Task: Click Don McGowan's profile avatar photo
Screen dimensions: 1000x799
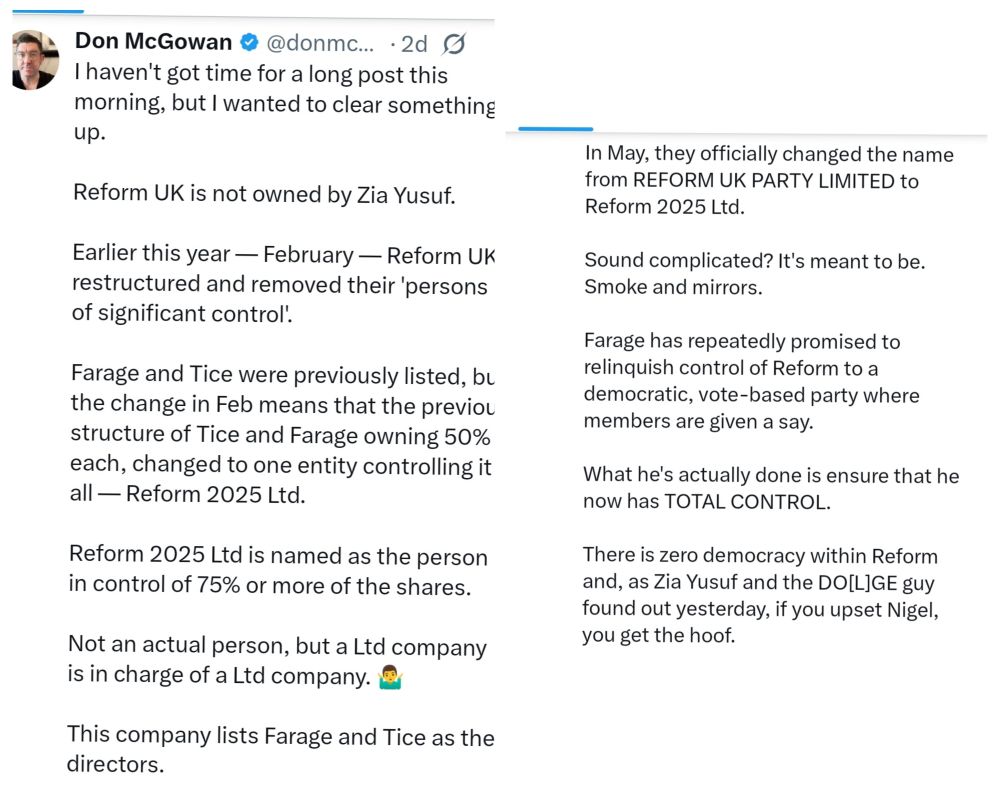Action: (x=35, y=60)
